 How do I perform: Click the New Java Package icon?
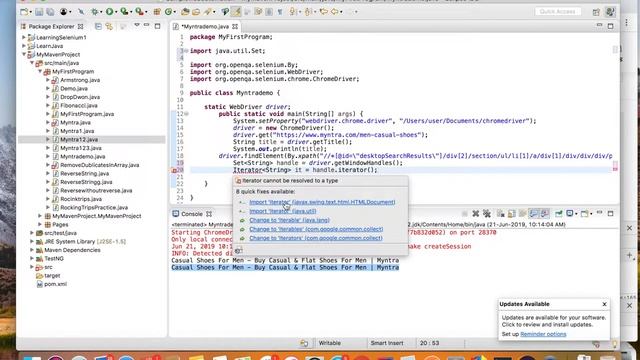[157, 12]
